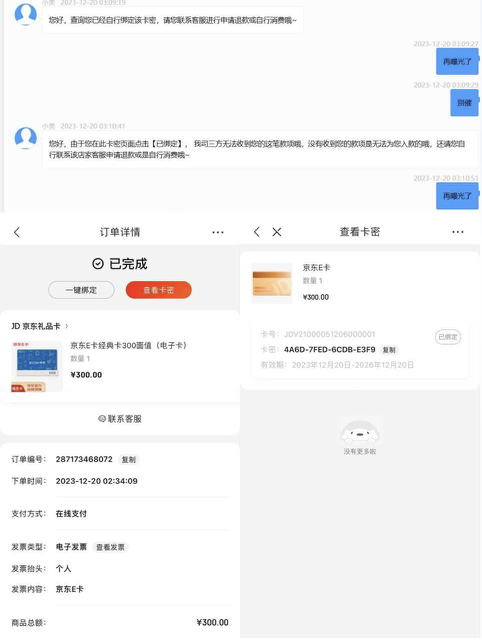Open more options on the 查看卡密 header
This screenshot has height=640, width=482.
click(x=458, y=232)
